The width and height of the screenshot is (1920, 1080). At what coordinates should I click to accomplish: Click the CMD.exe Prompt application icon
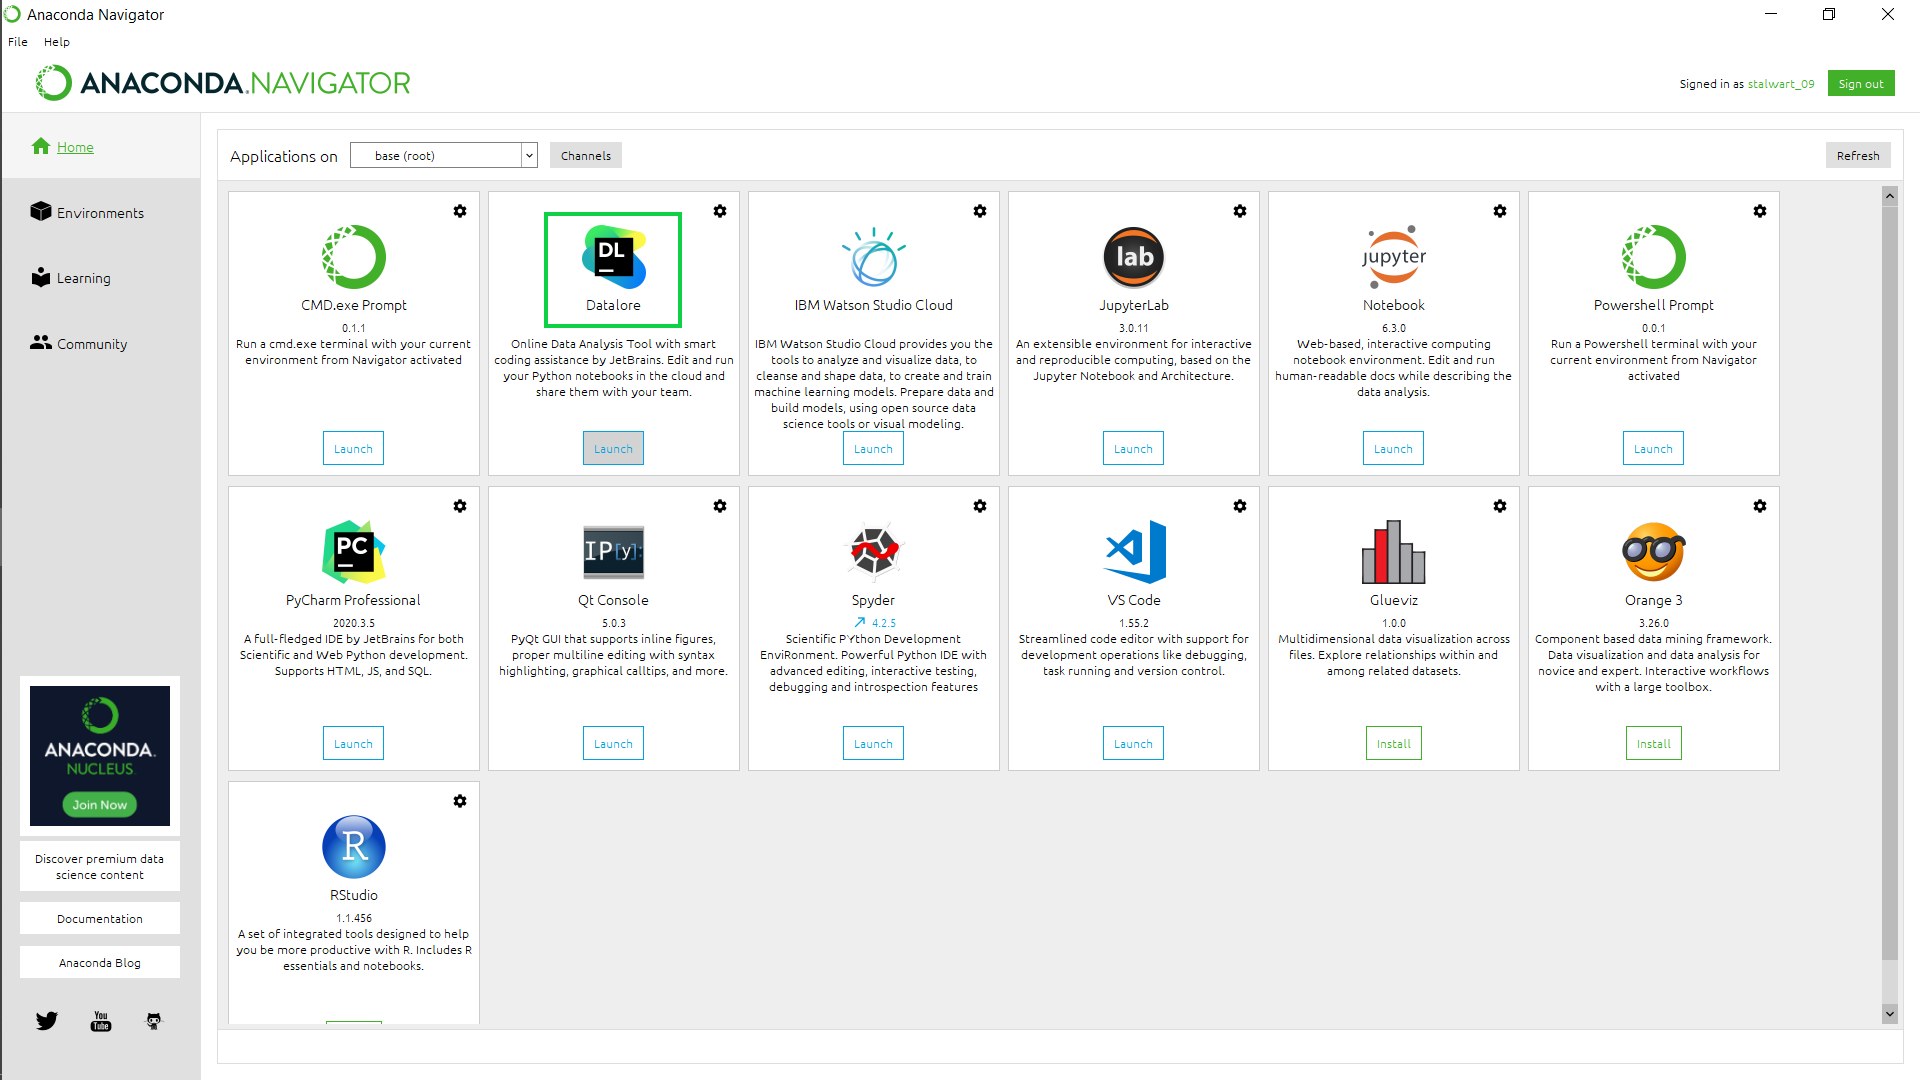(354, 257)
